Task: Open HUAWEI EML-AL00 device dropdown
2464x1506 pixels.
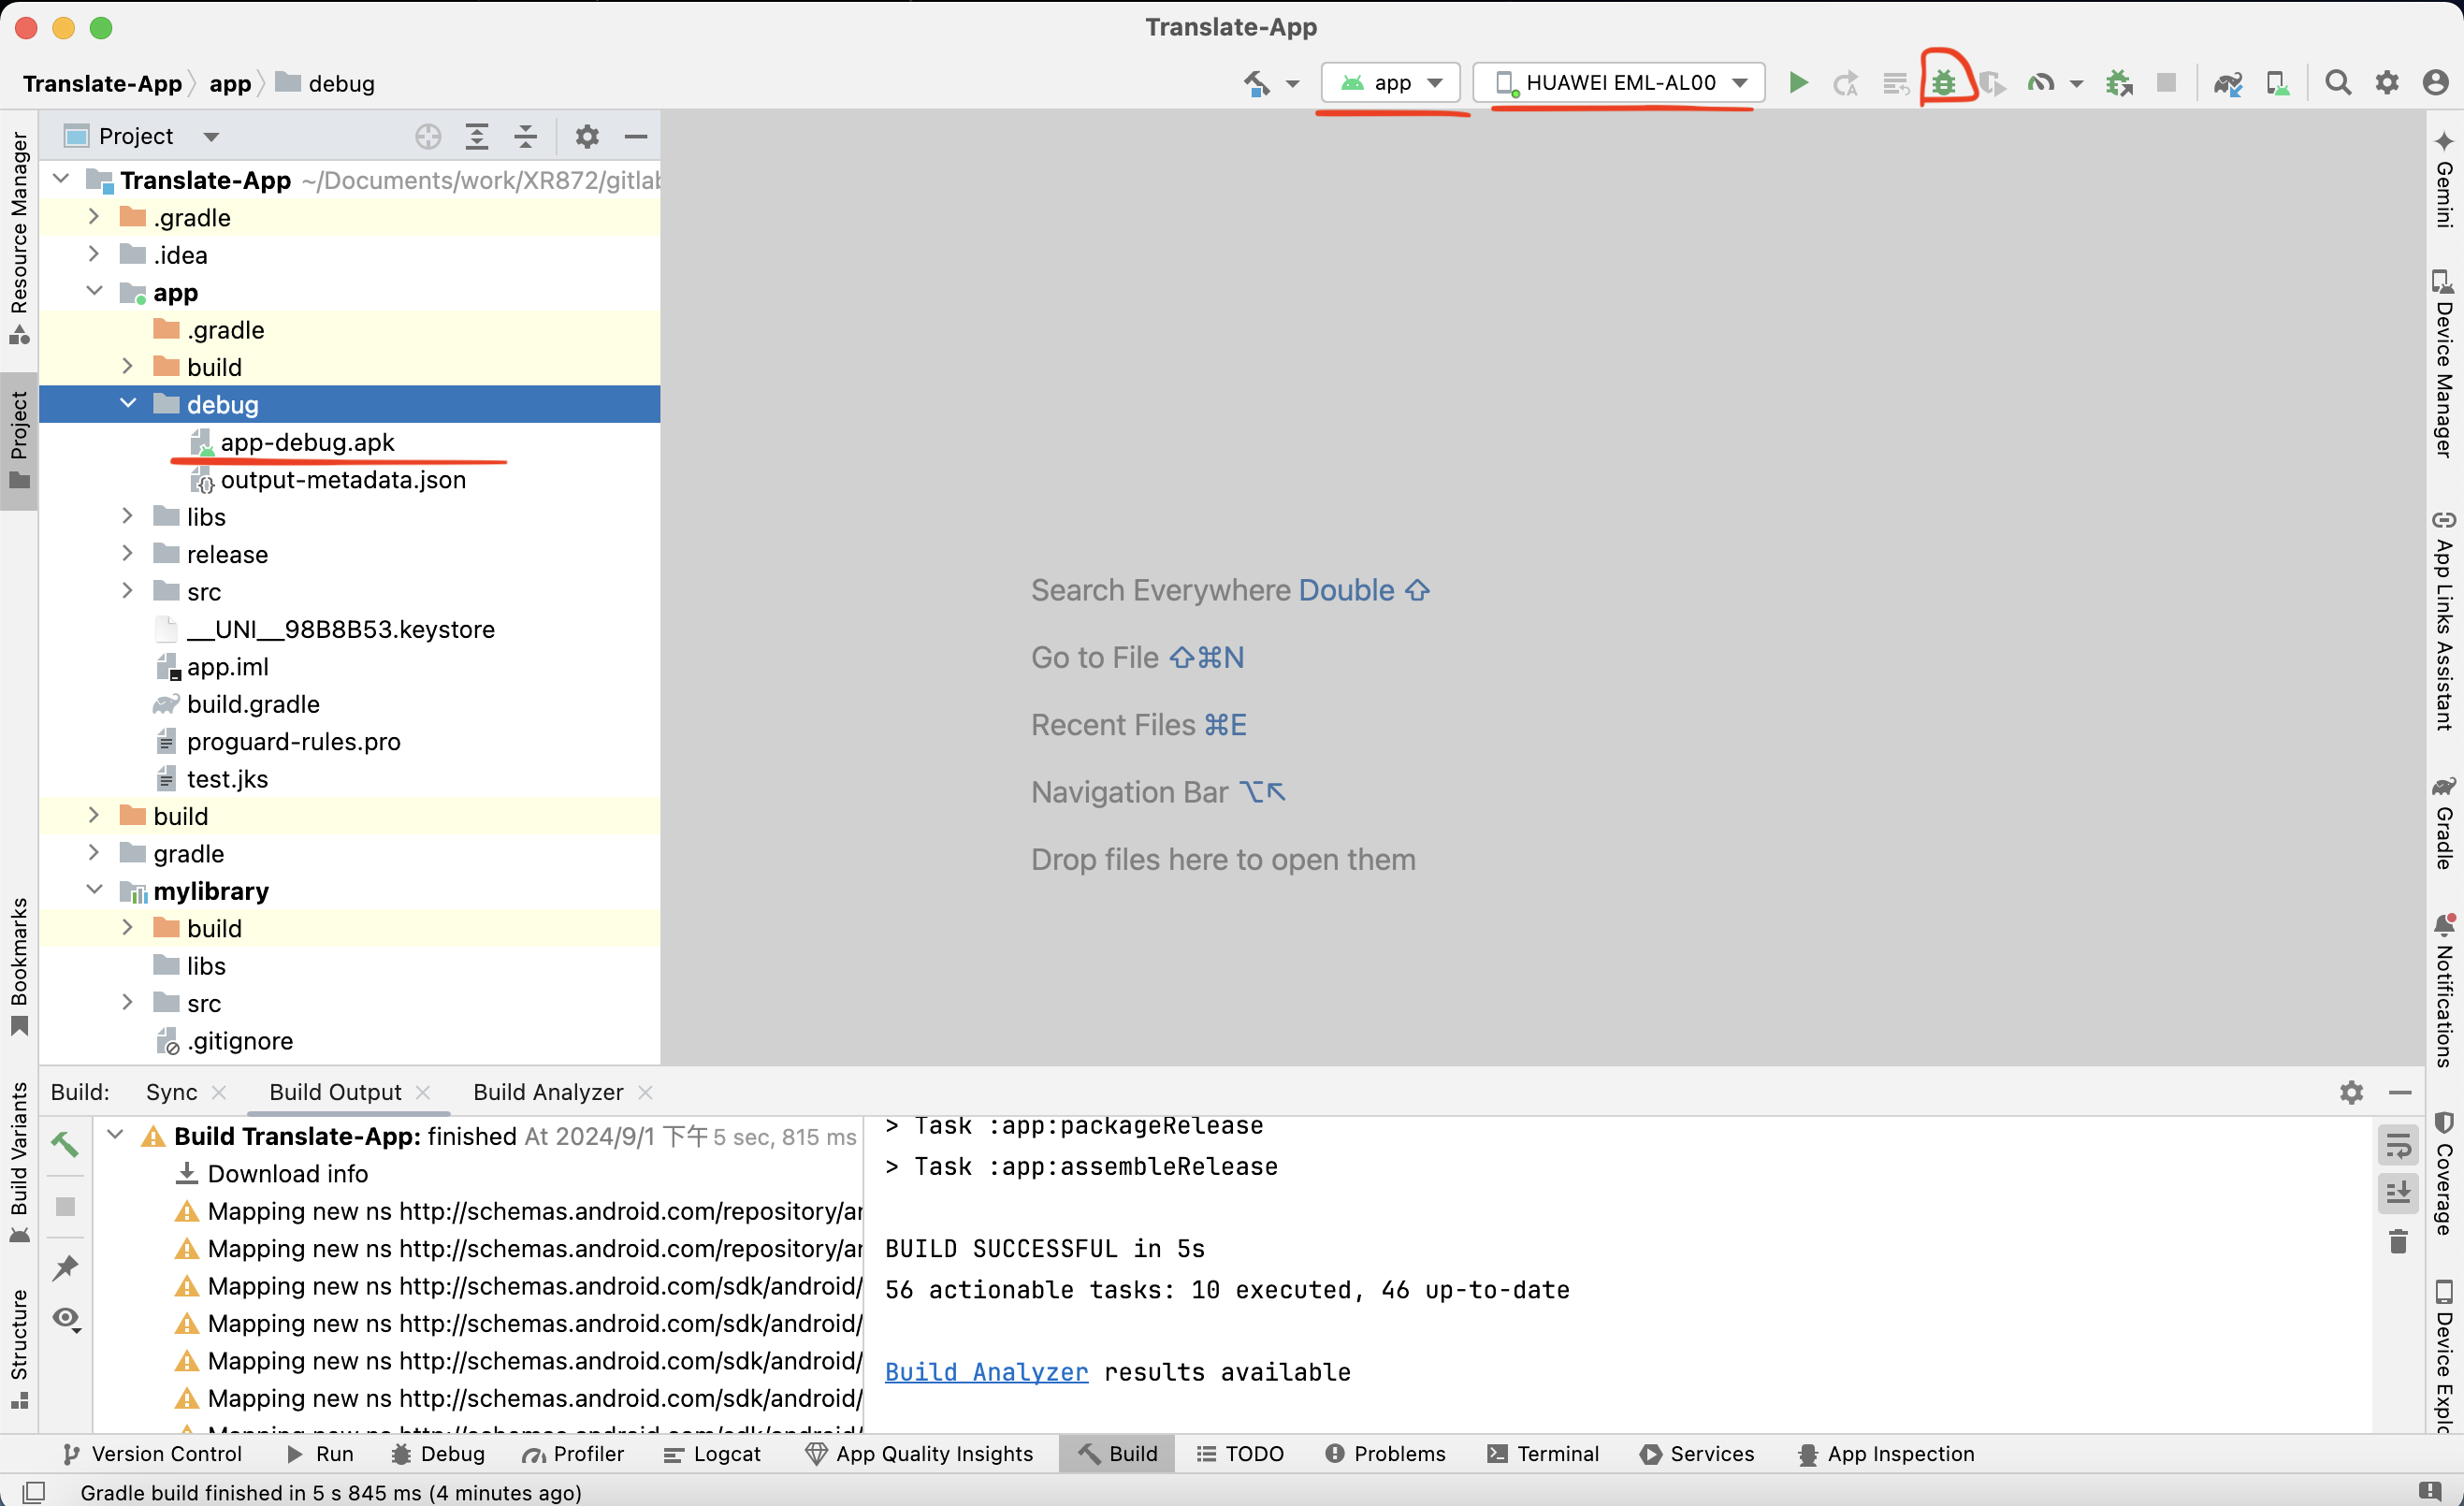Action: click(x=1619, y=83)
